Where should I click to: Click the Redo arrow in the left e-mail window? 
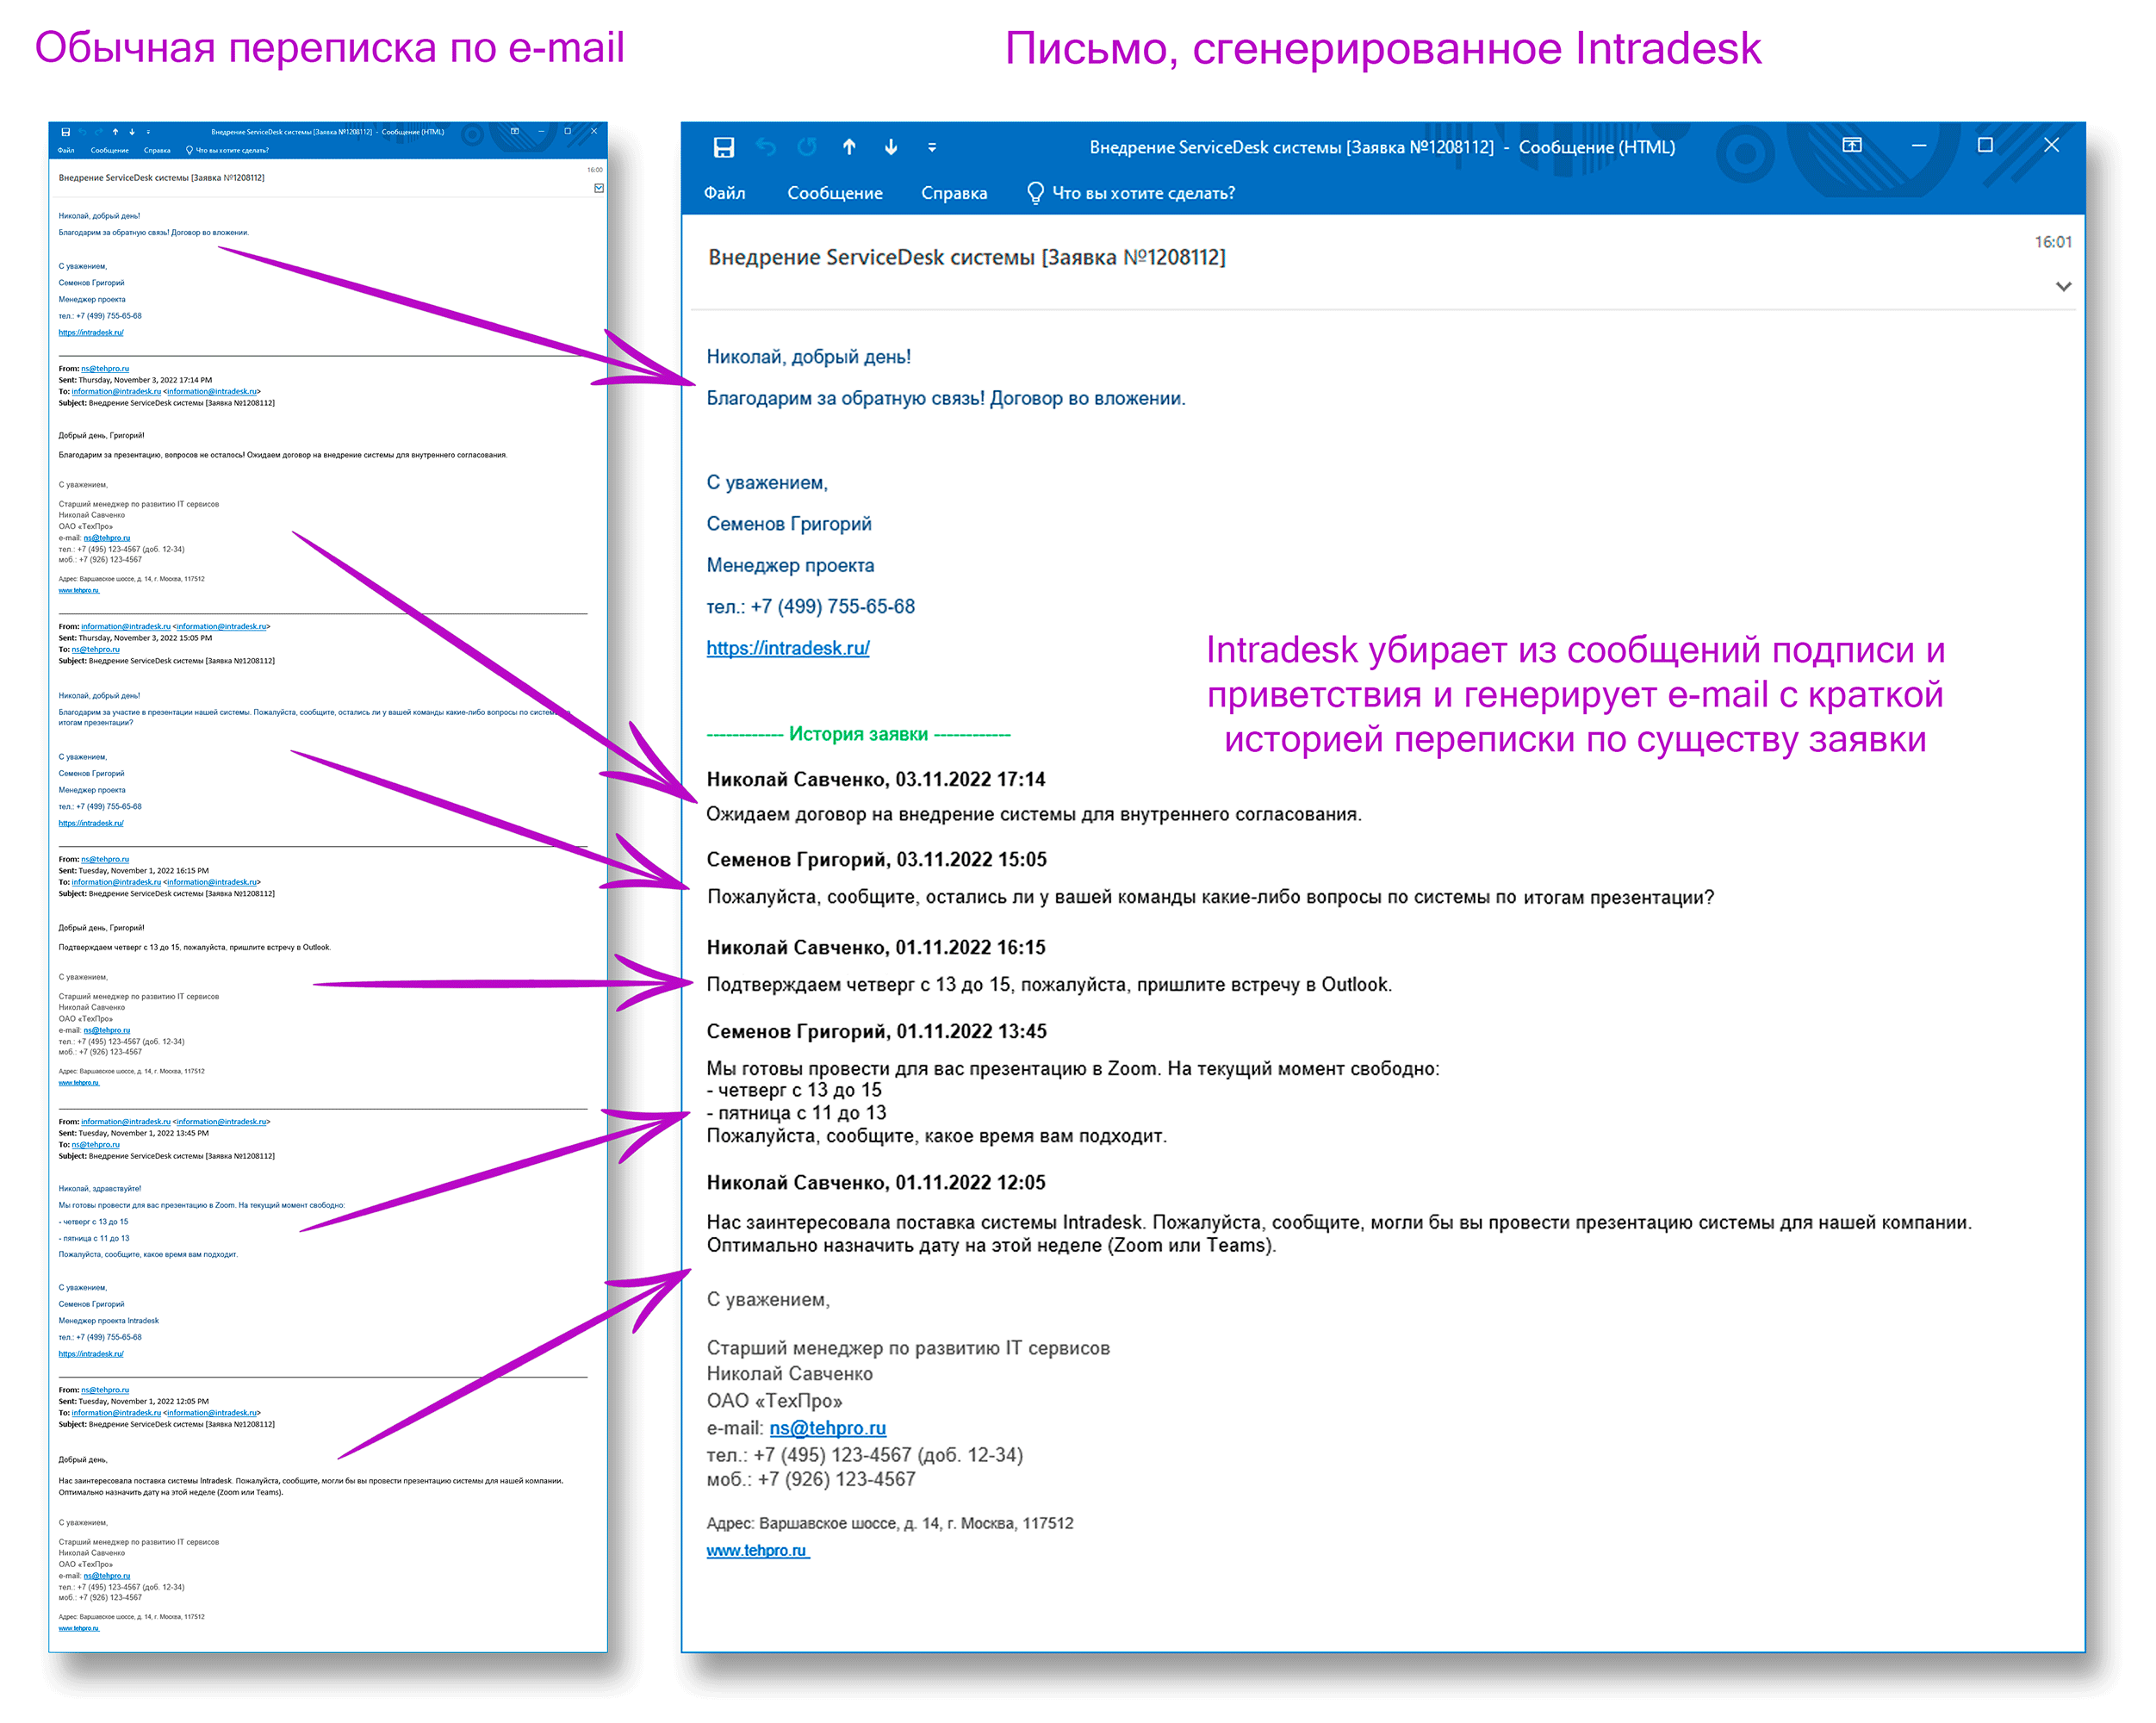tap(98, 131)
